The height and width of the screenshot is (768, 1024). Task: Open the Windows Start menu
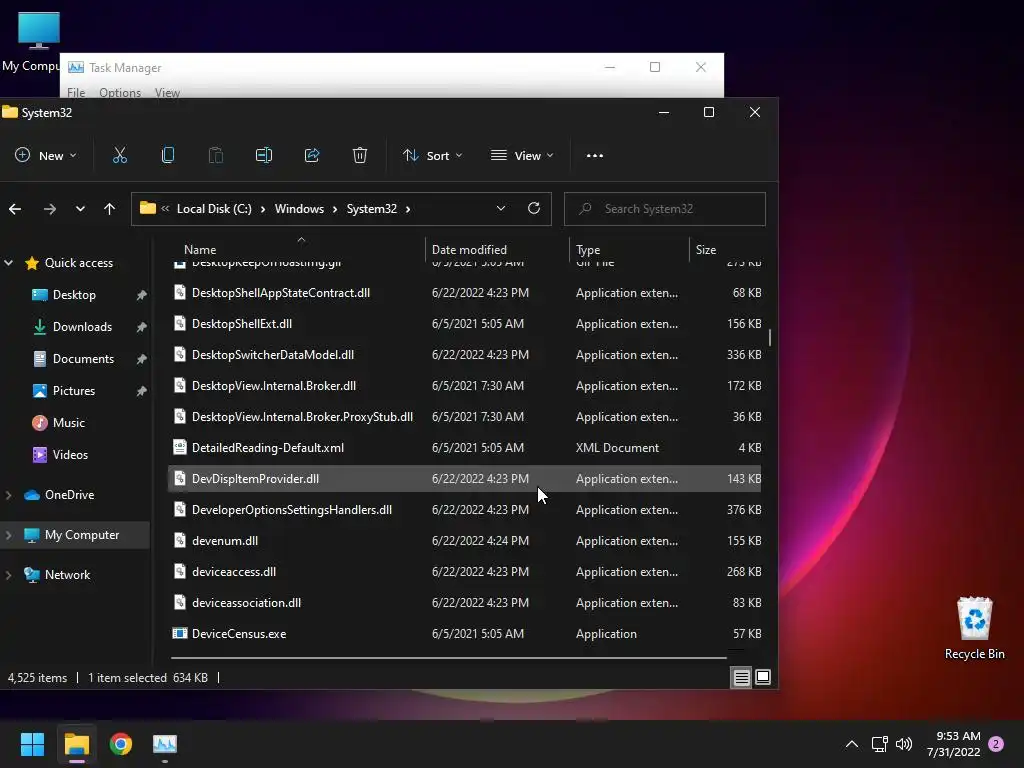pos(32,744)
